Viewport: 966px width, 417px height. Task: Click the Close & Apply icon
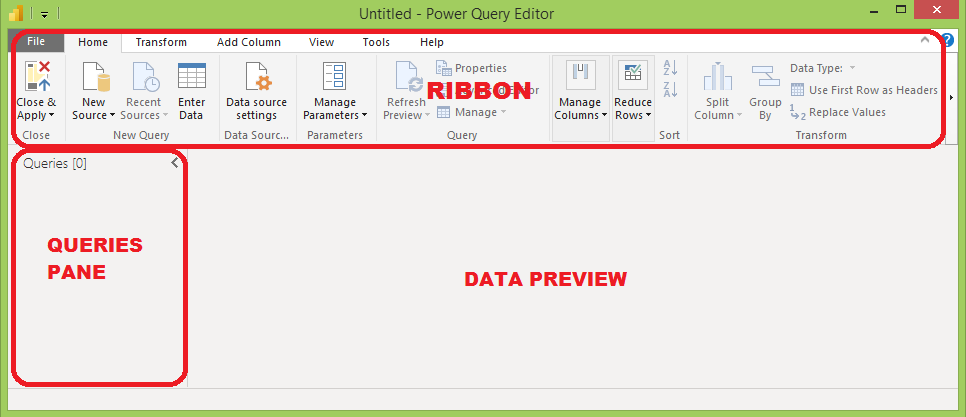pyautogui.click(x=37, y=76)
